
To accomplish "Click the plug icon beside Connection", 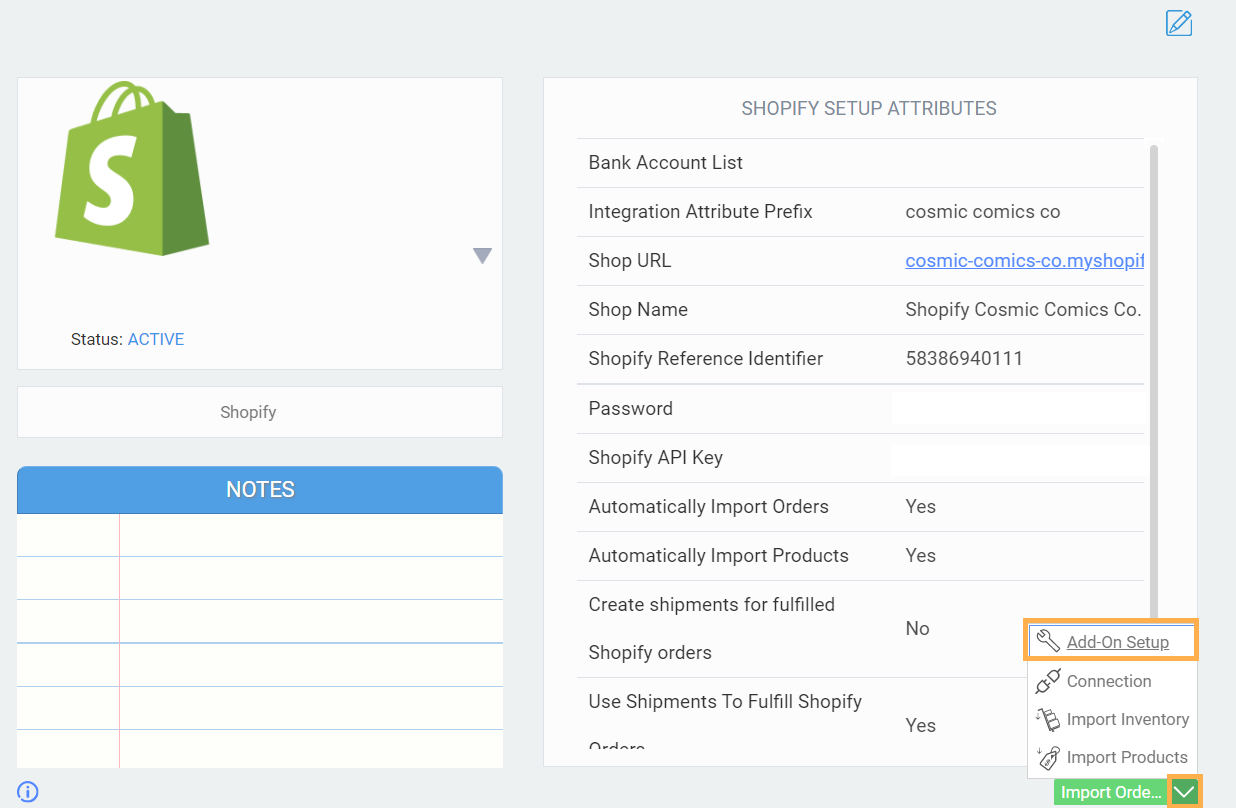I will click(1047, 681).
